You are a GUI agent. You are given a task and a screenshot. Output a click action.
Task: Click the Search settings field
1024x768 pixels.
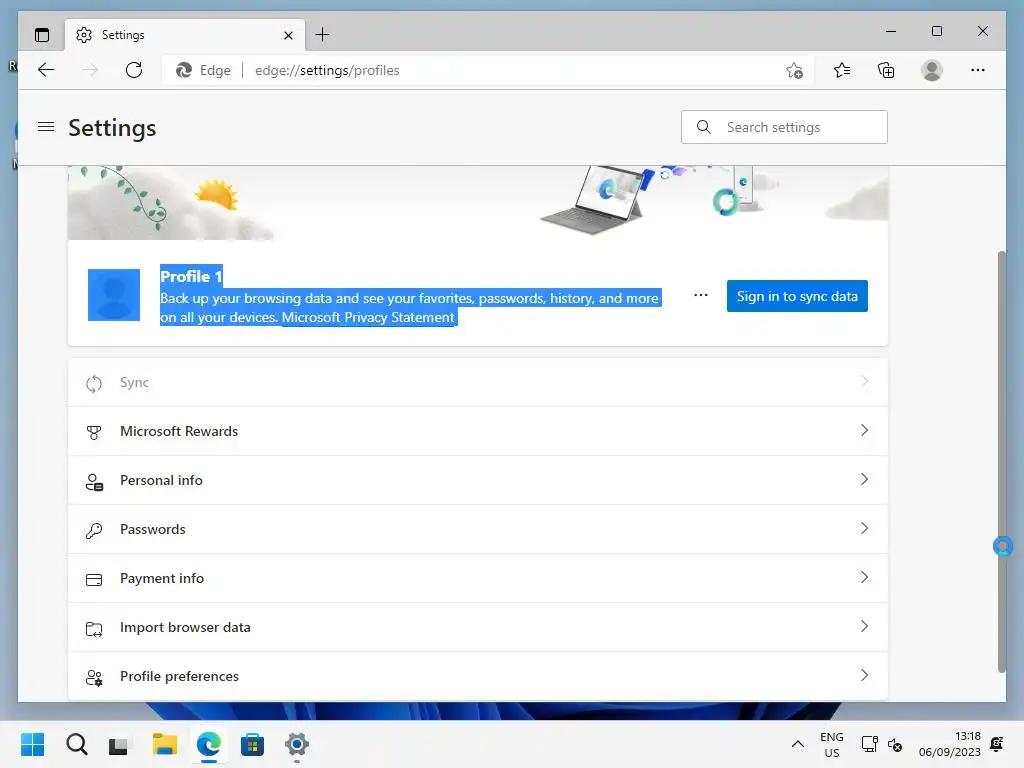coord(784,127)
